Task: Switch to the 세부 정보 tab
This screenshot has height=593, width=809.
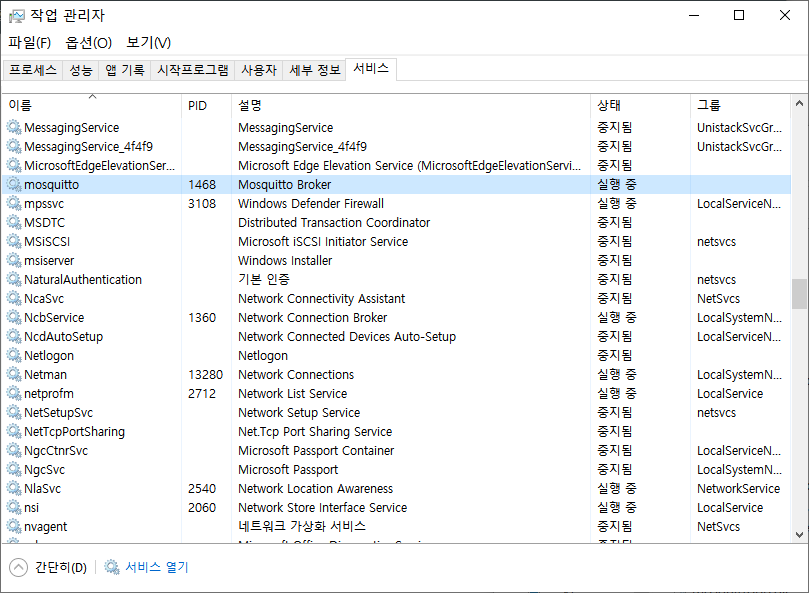Action: [x=315, y=70]
